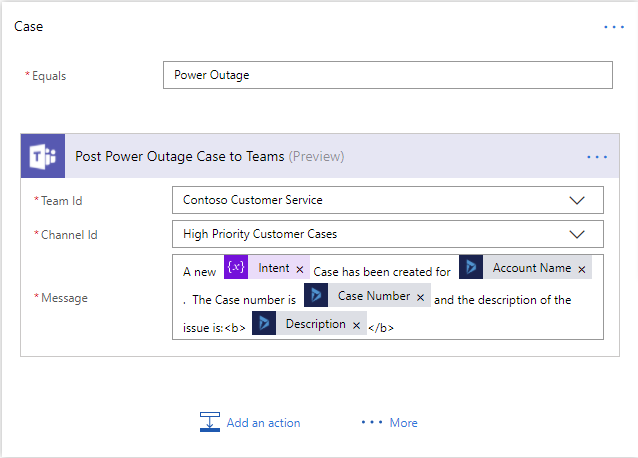Click the Dynamics icon beside Account Name

pos(471,268)
